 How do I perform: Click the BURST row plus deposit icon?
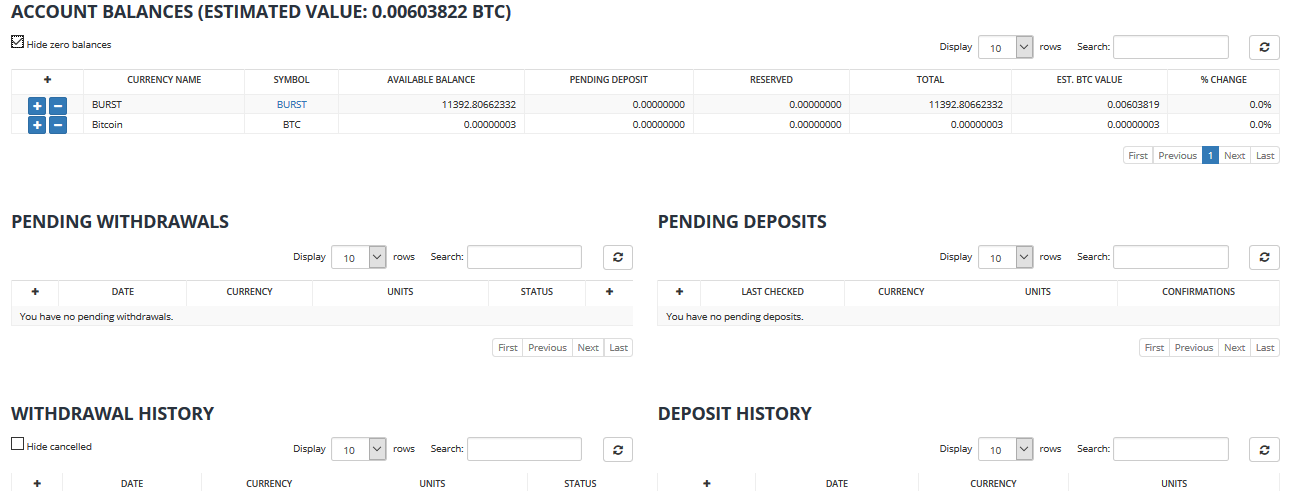[x=37, y=105]
